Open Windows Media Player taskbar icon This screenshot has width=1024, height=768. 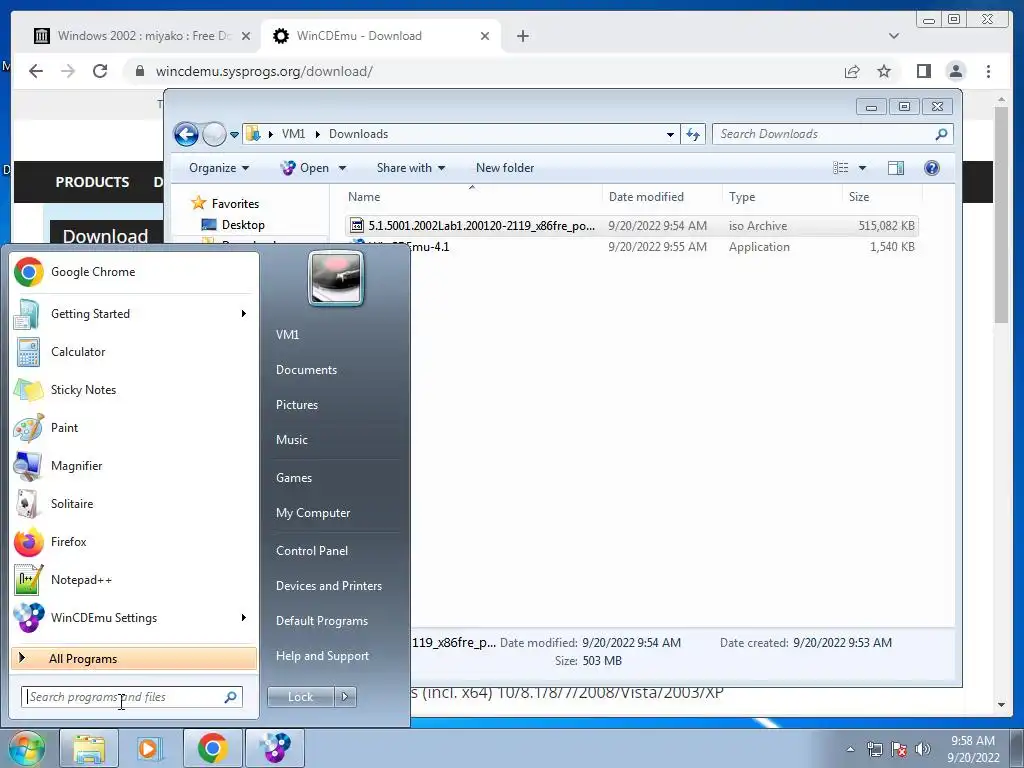pos(150,748)
